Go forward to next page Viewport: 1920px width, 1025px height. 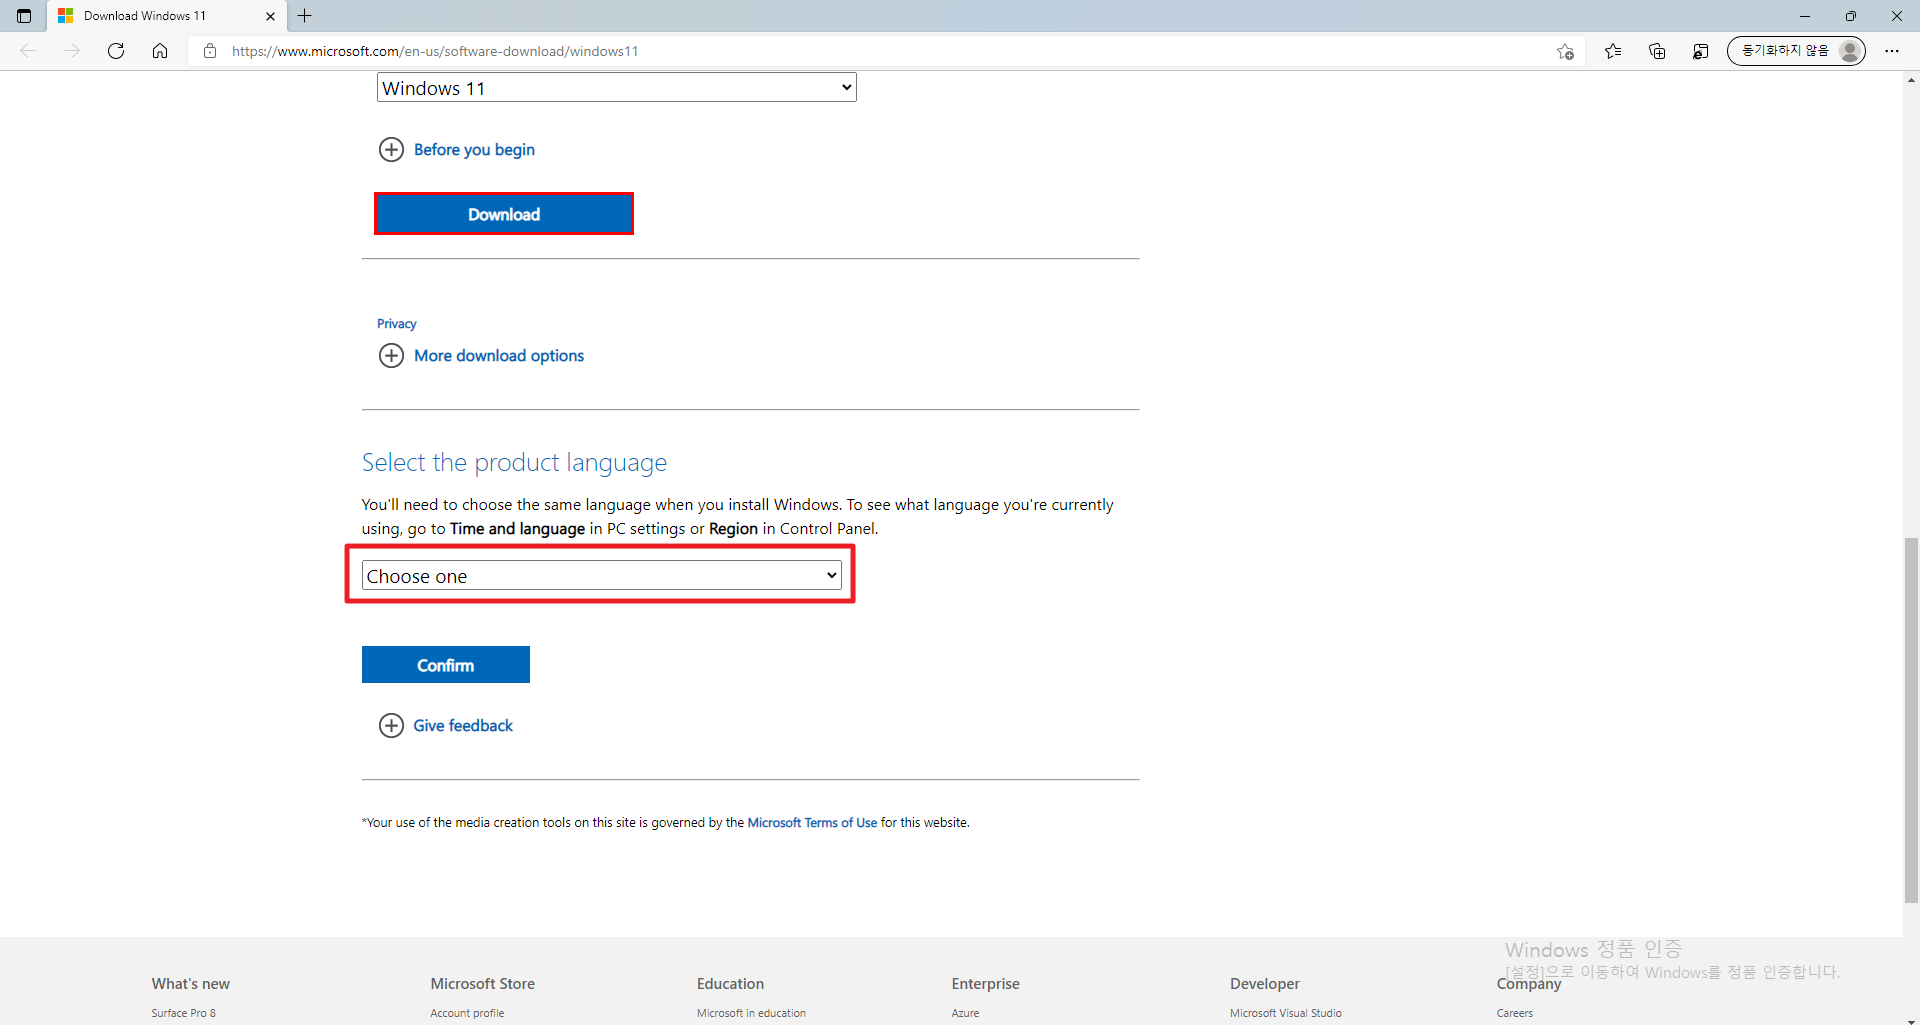[72, 51]
